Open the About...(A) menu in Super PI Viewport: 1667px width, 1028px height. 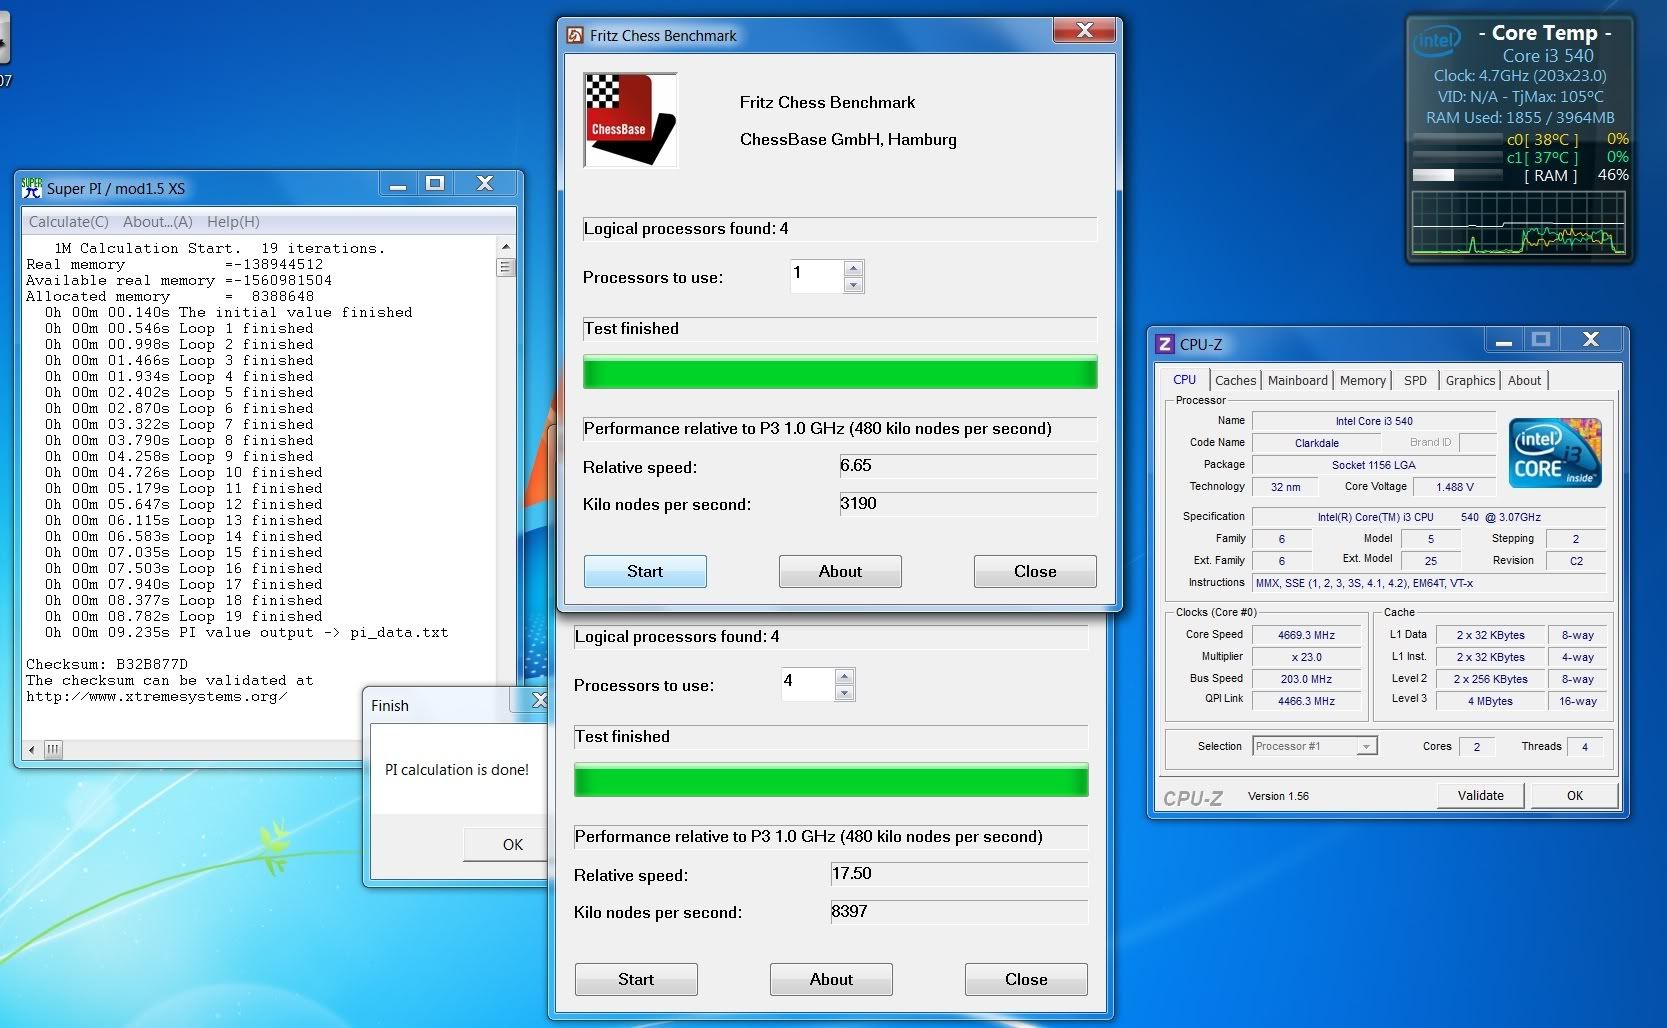157,222
